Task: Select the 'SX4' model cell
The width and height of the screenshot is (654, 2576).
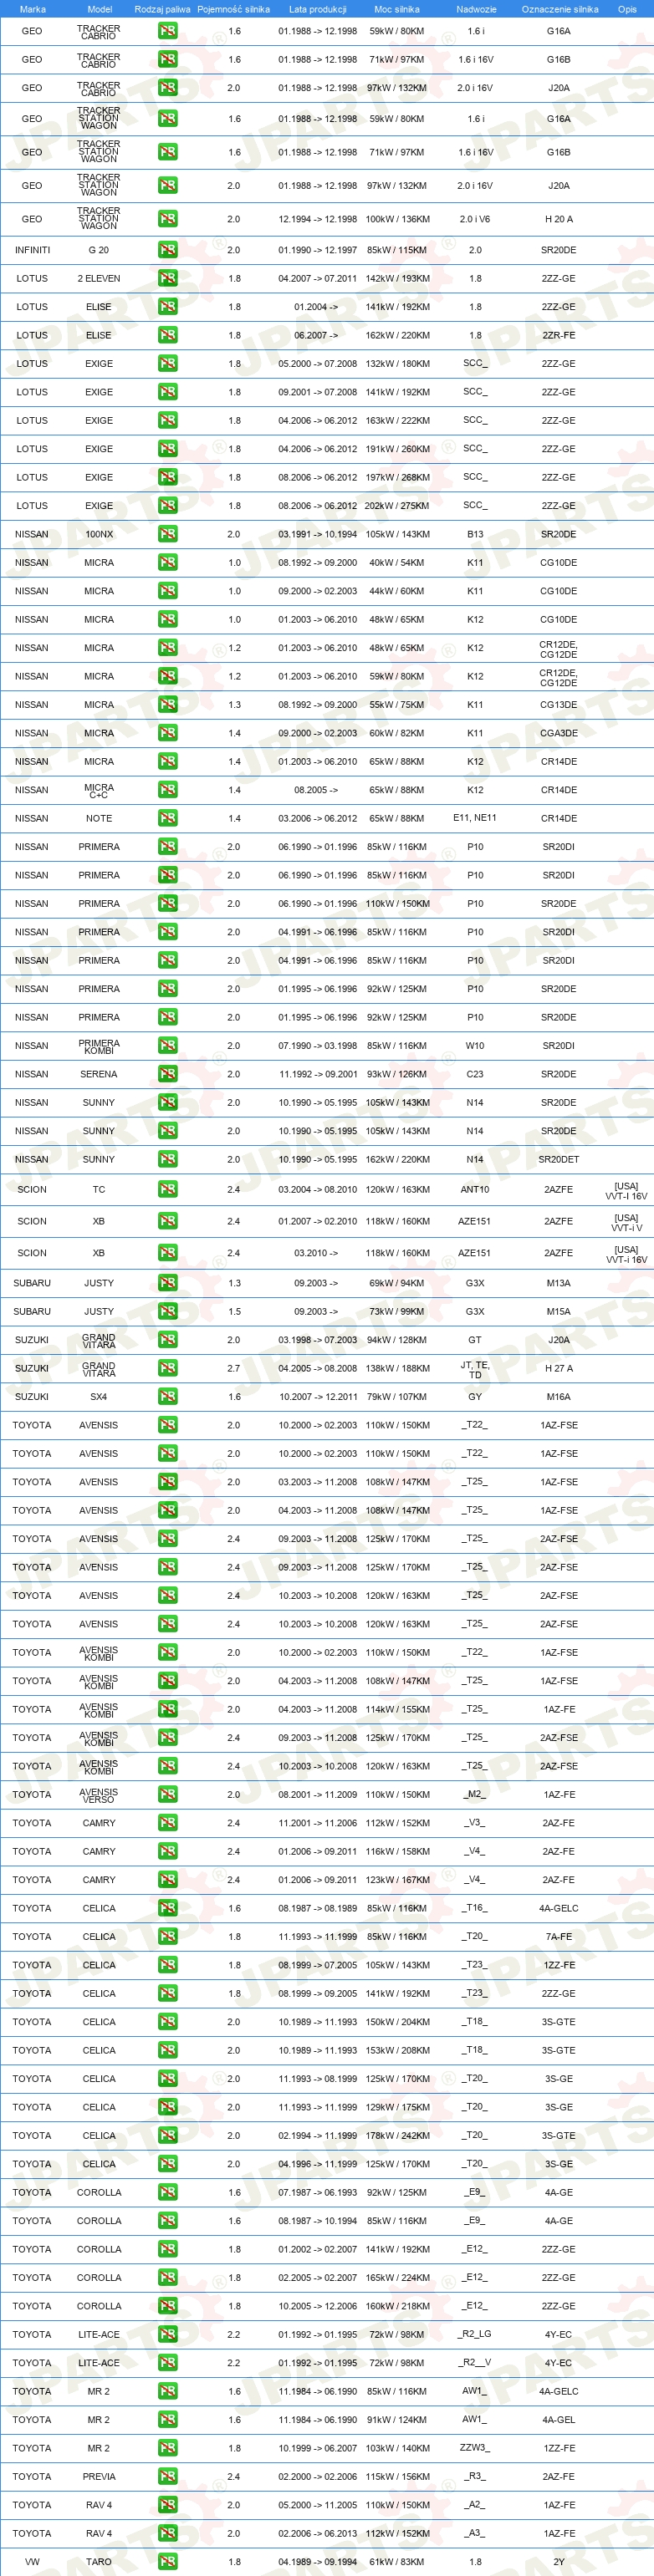Action: tap(99, 1396)
